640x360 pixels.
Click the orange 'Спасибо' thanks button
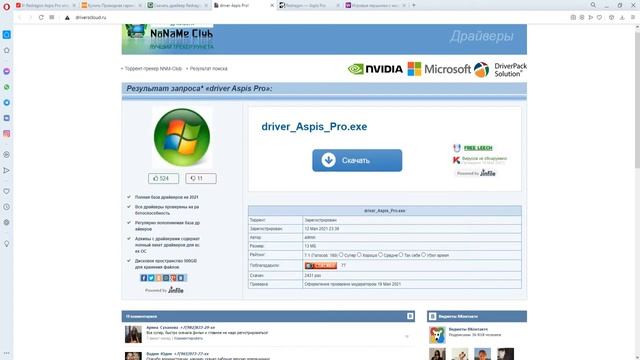pyautogui.click(x=321, y=266)
